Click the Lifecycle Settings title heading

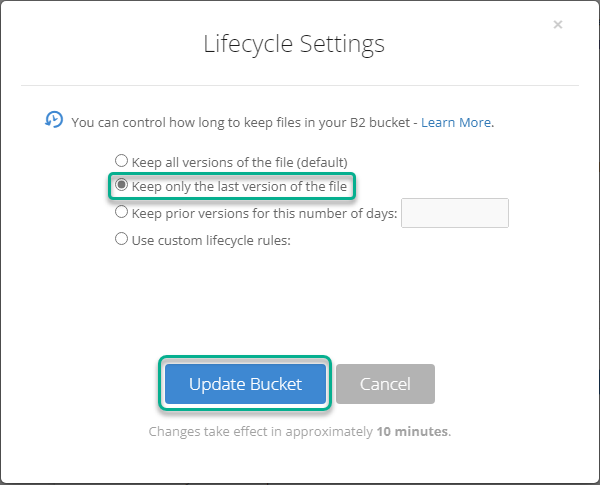294,44
